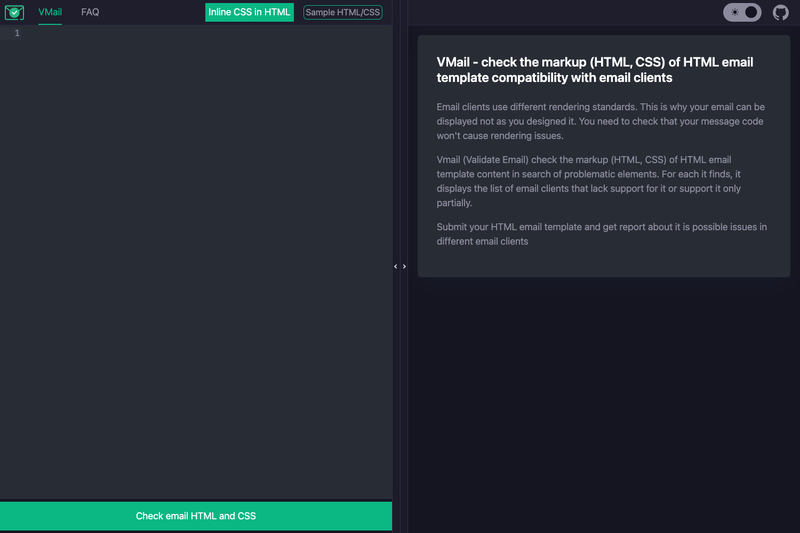Image resolution: width=800 pixels, height=533 pixels.
Task: Click the VMail heading in the info card
Action: coord(595,70)
